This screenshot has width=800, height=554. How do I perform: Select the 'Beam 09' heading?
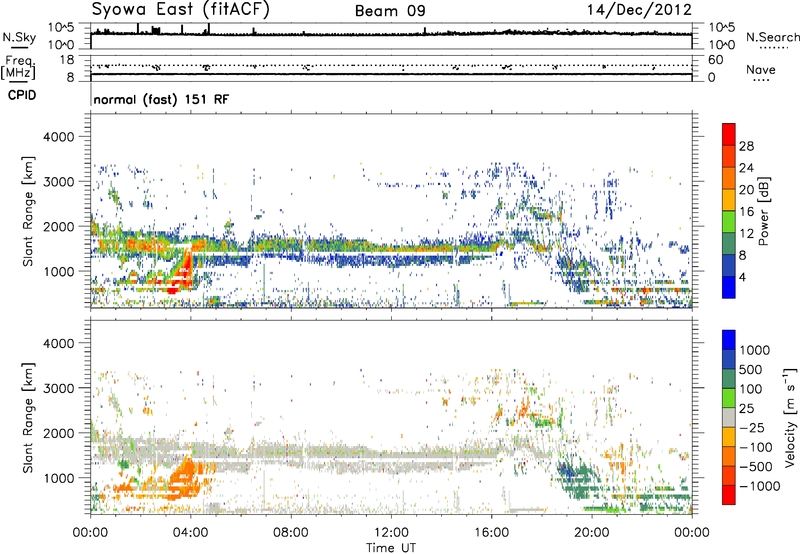tap(390, 11)
